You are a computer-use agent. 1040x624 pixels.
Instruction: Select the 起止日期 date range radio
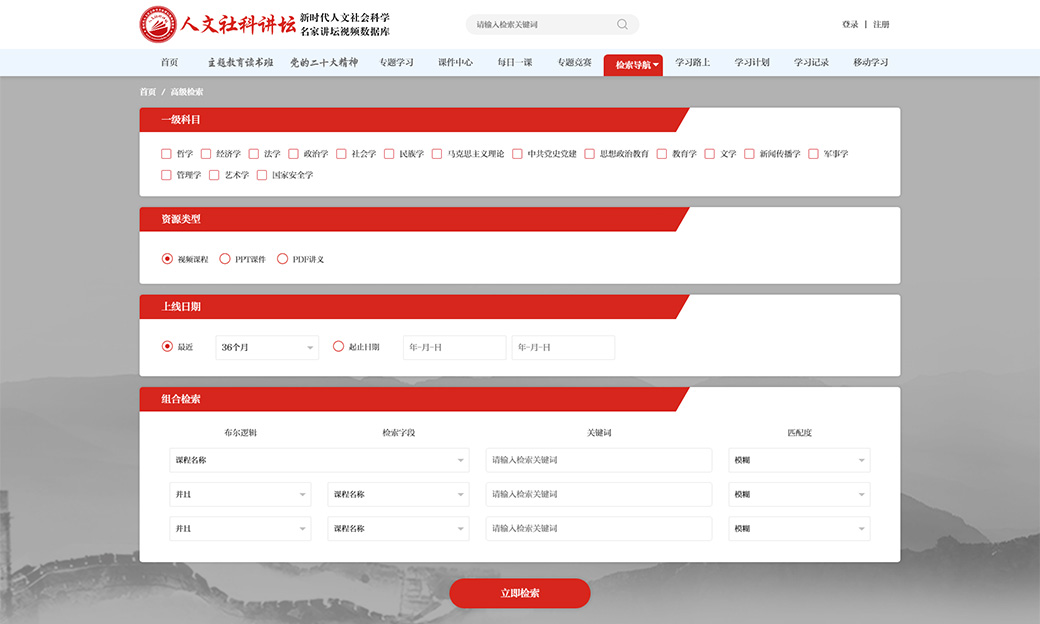pos(338,347)
